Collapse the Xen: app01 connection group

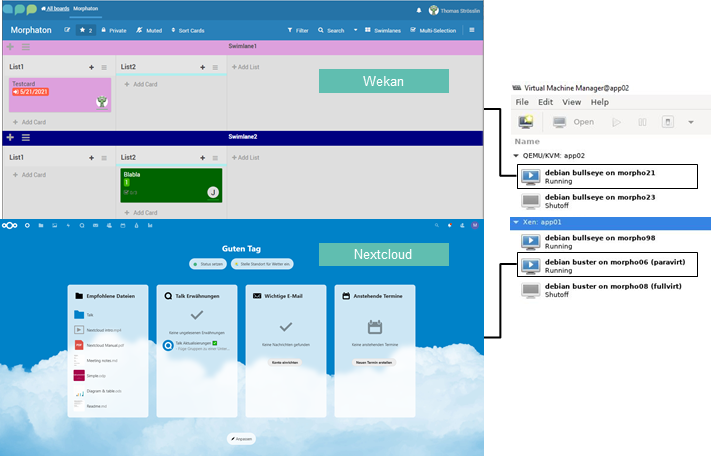(516, 224)
